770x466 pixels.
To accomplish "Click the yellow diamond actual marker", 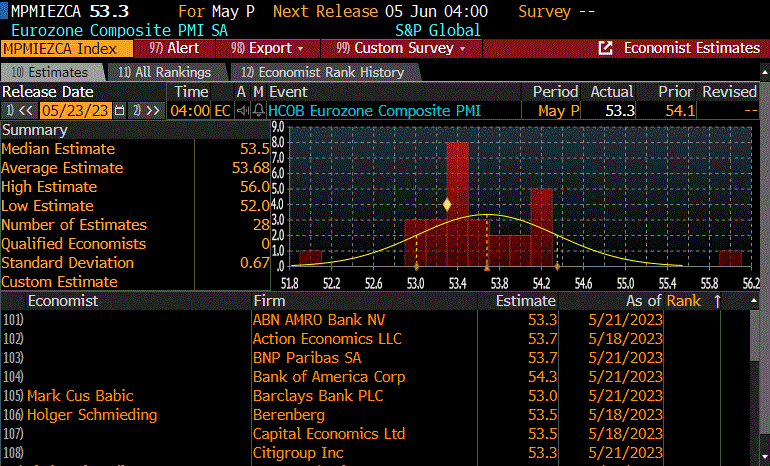I will (x=447, y=204).
